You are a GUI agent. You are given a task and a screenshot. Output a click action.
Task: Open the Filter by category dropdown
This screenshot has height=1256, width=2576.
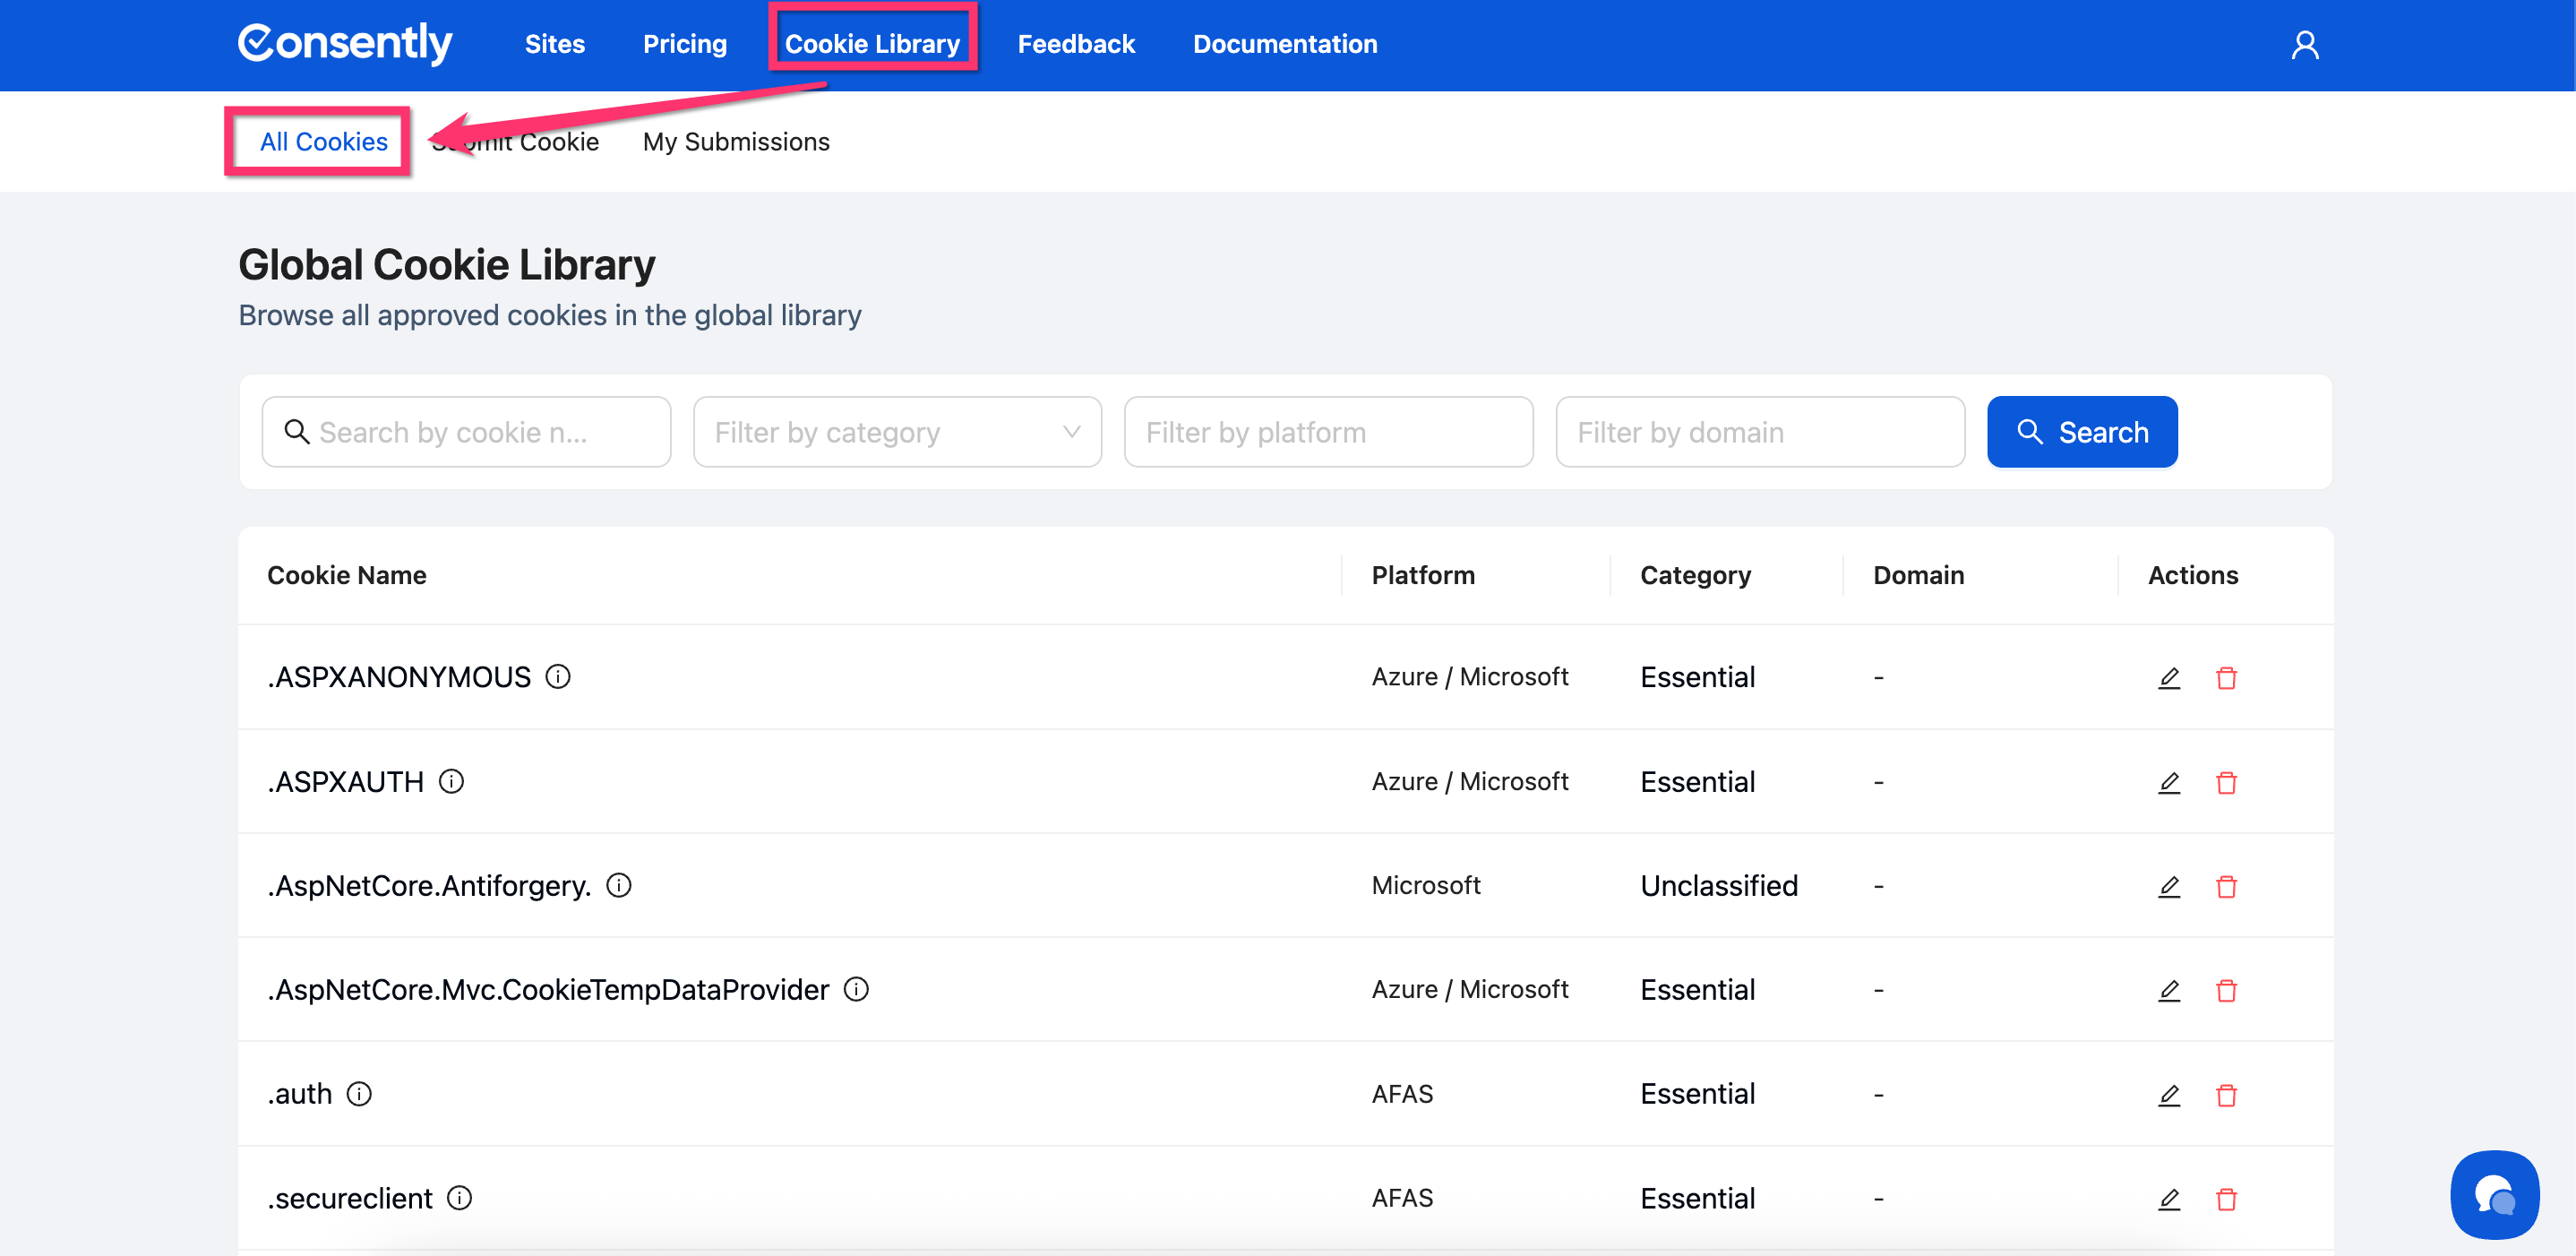[x=897, y=432]
